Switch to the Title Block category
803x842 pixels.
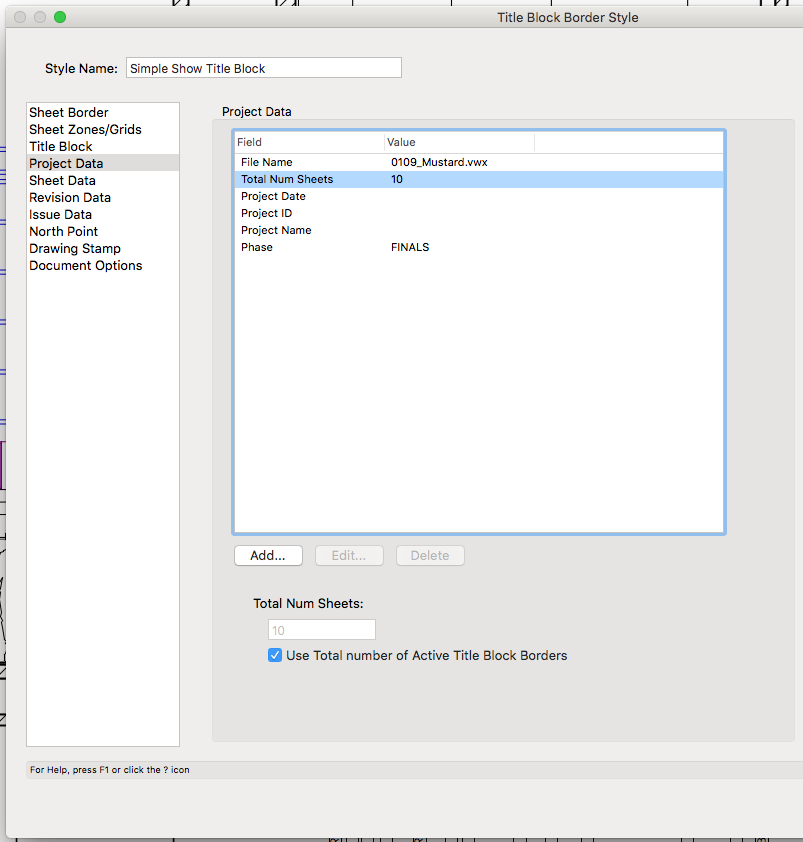pos(61,147)
